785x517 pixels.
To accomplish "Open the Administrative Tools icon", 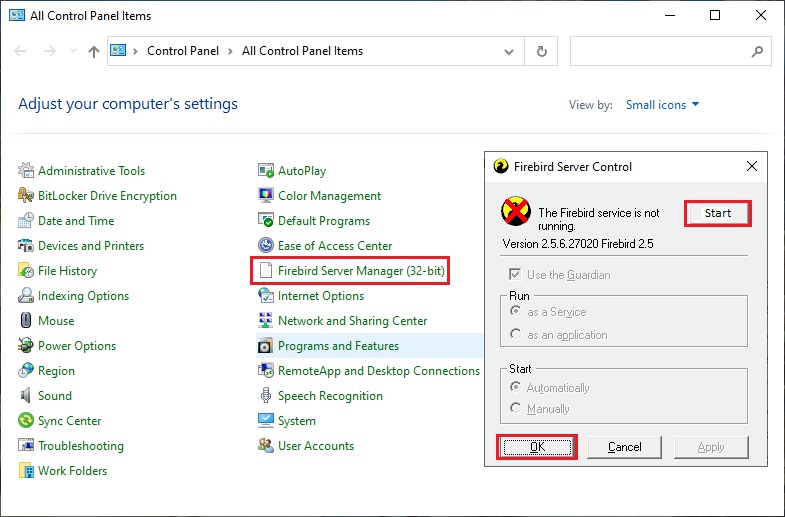I will 26,171.
